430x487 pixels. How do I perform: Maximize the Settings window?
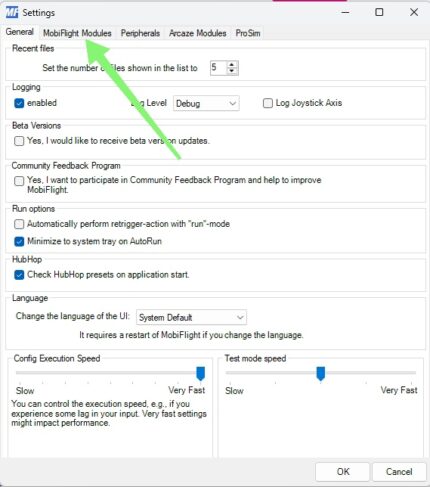pyautogui.click(x=379, y=12)
